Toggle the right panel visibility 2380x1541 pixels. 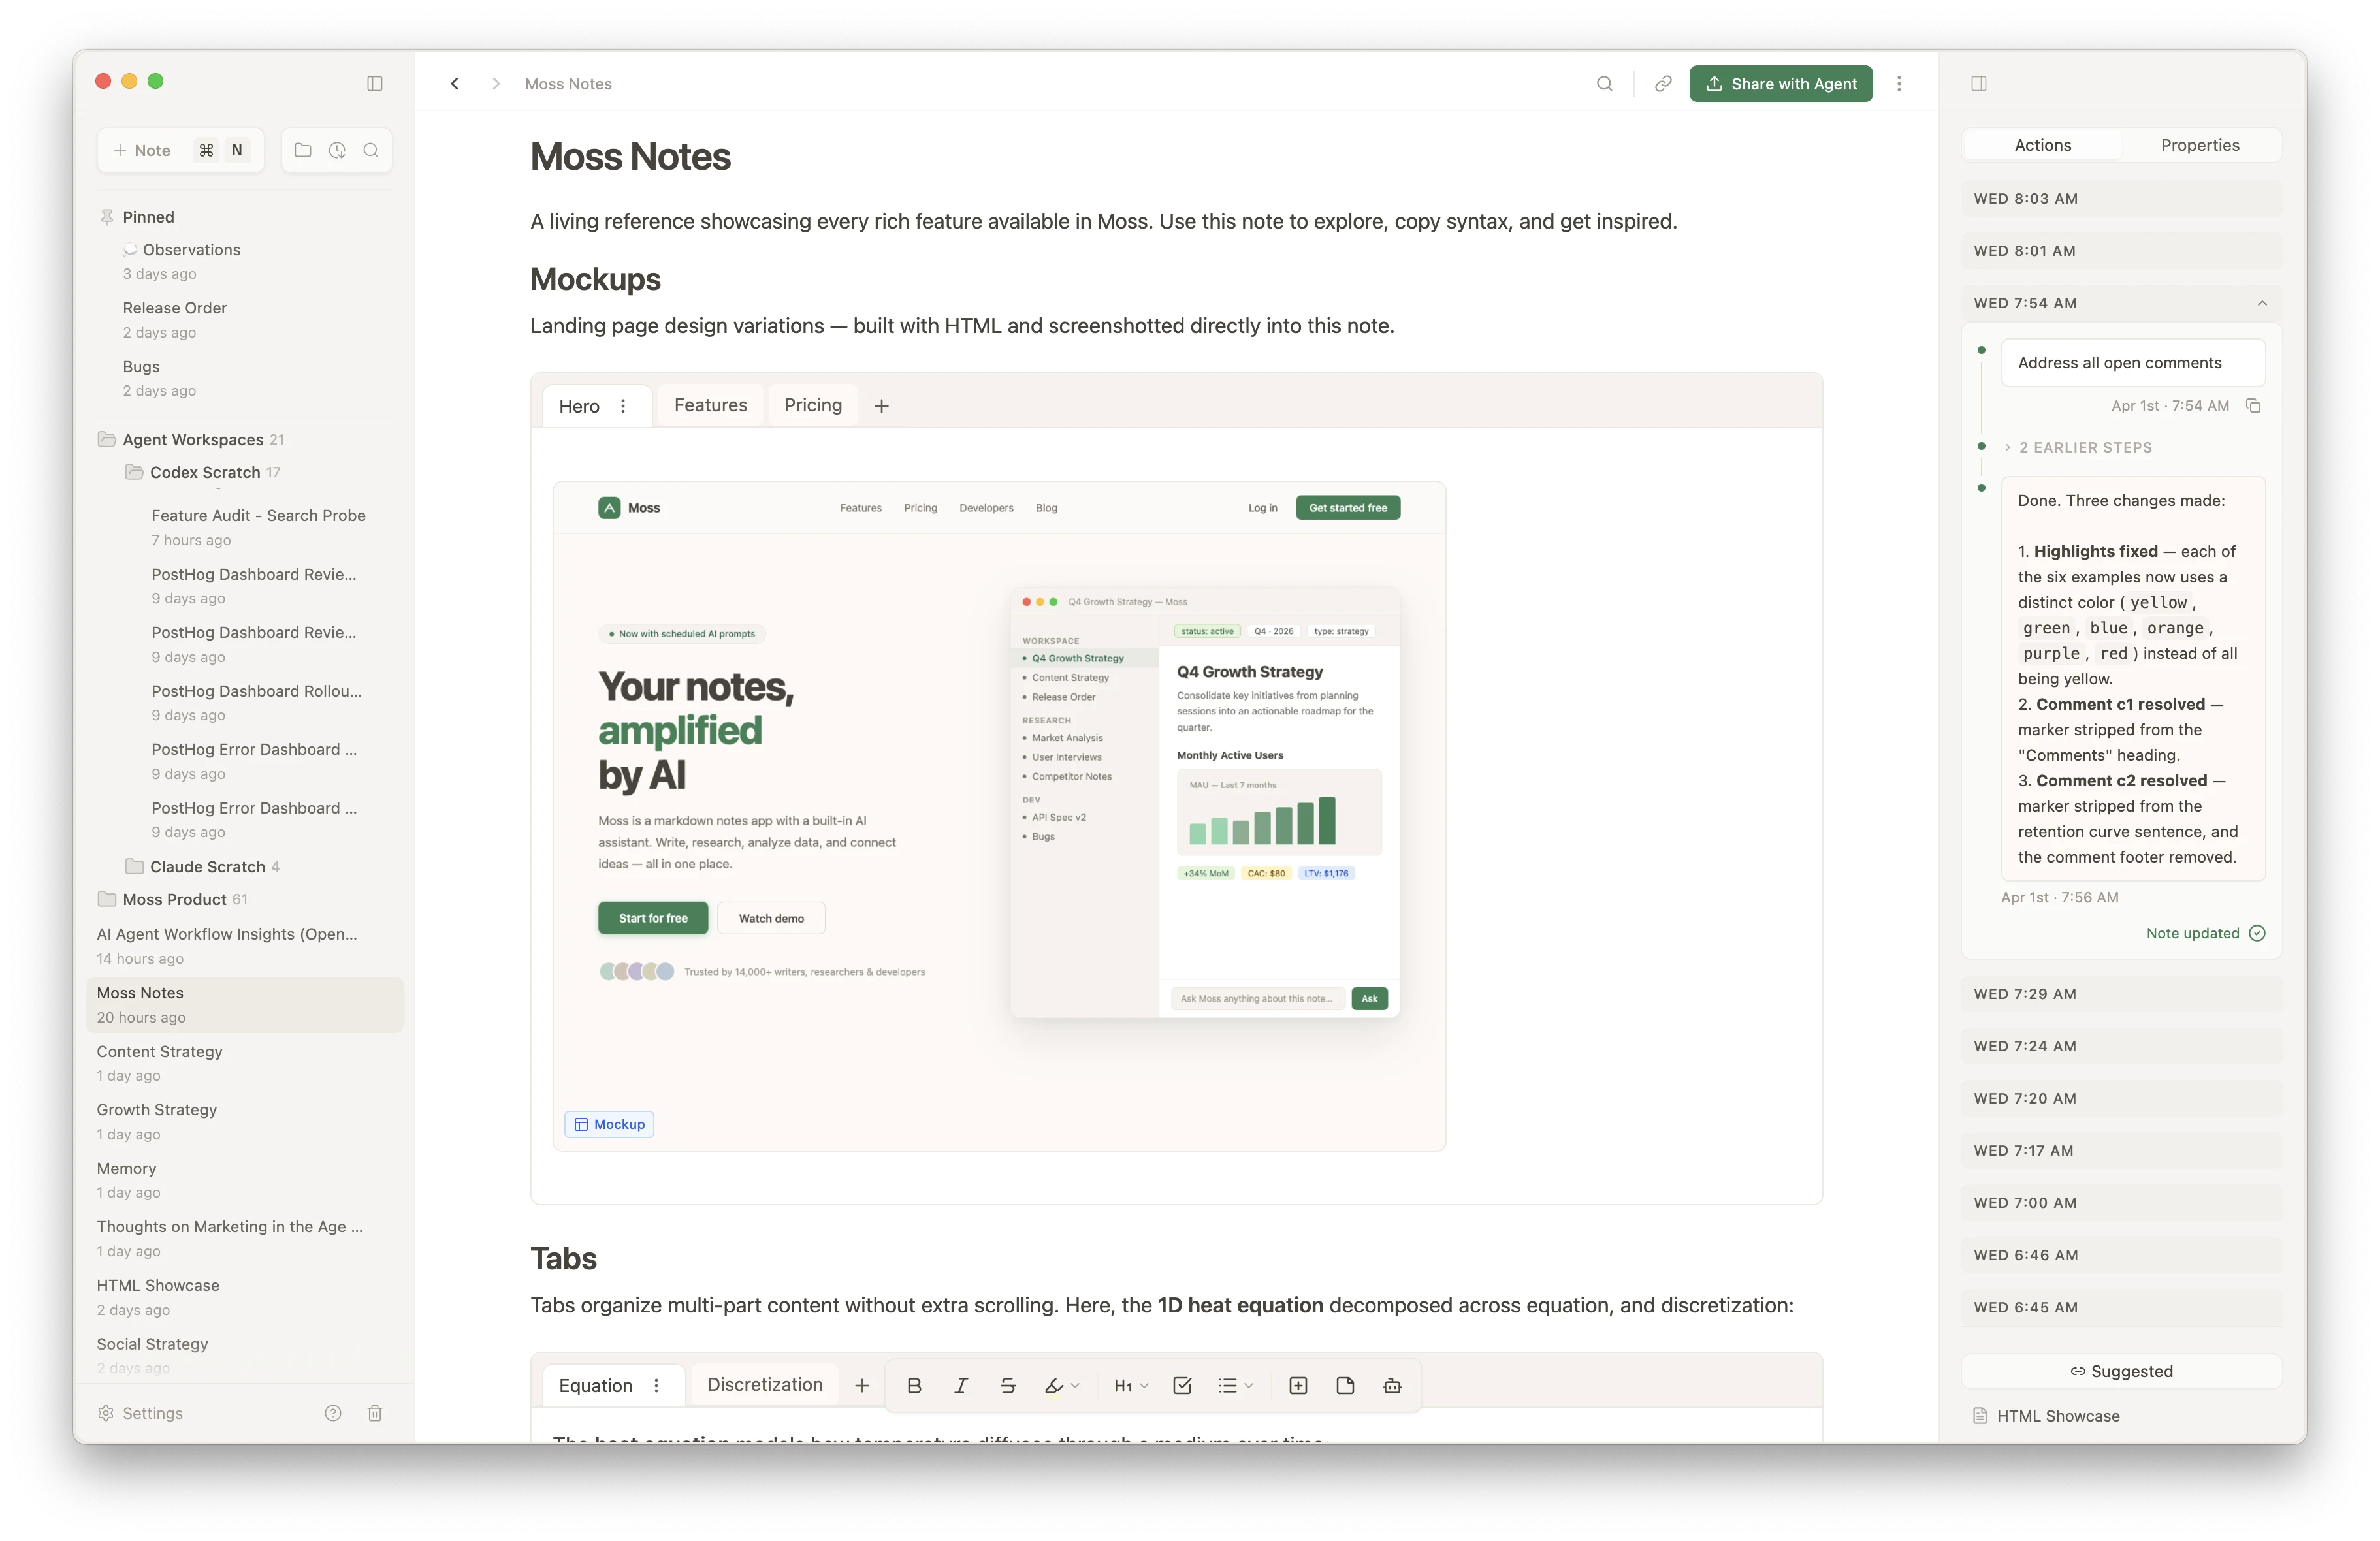click(x=1980, y=84)
